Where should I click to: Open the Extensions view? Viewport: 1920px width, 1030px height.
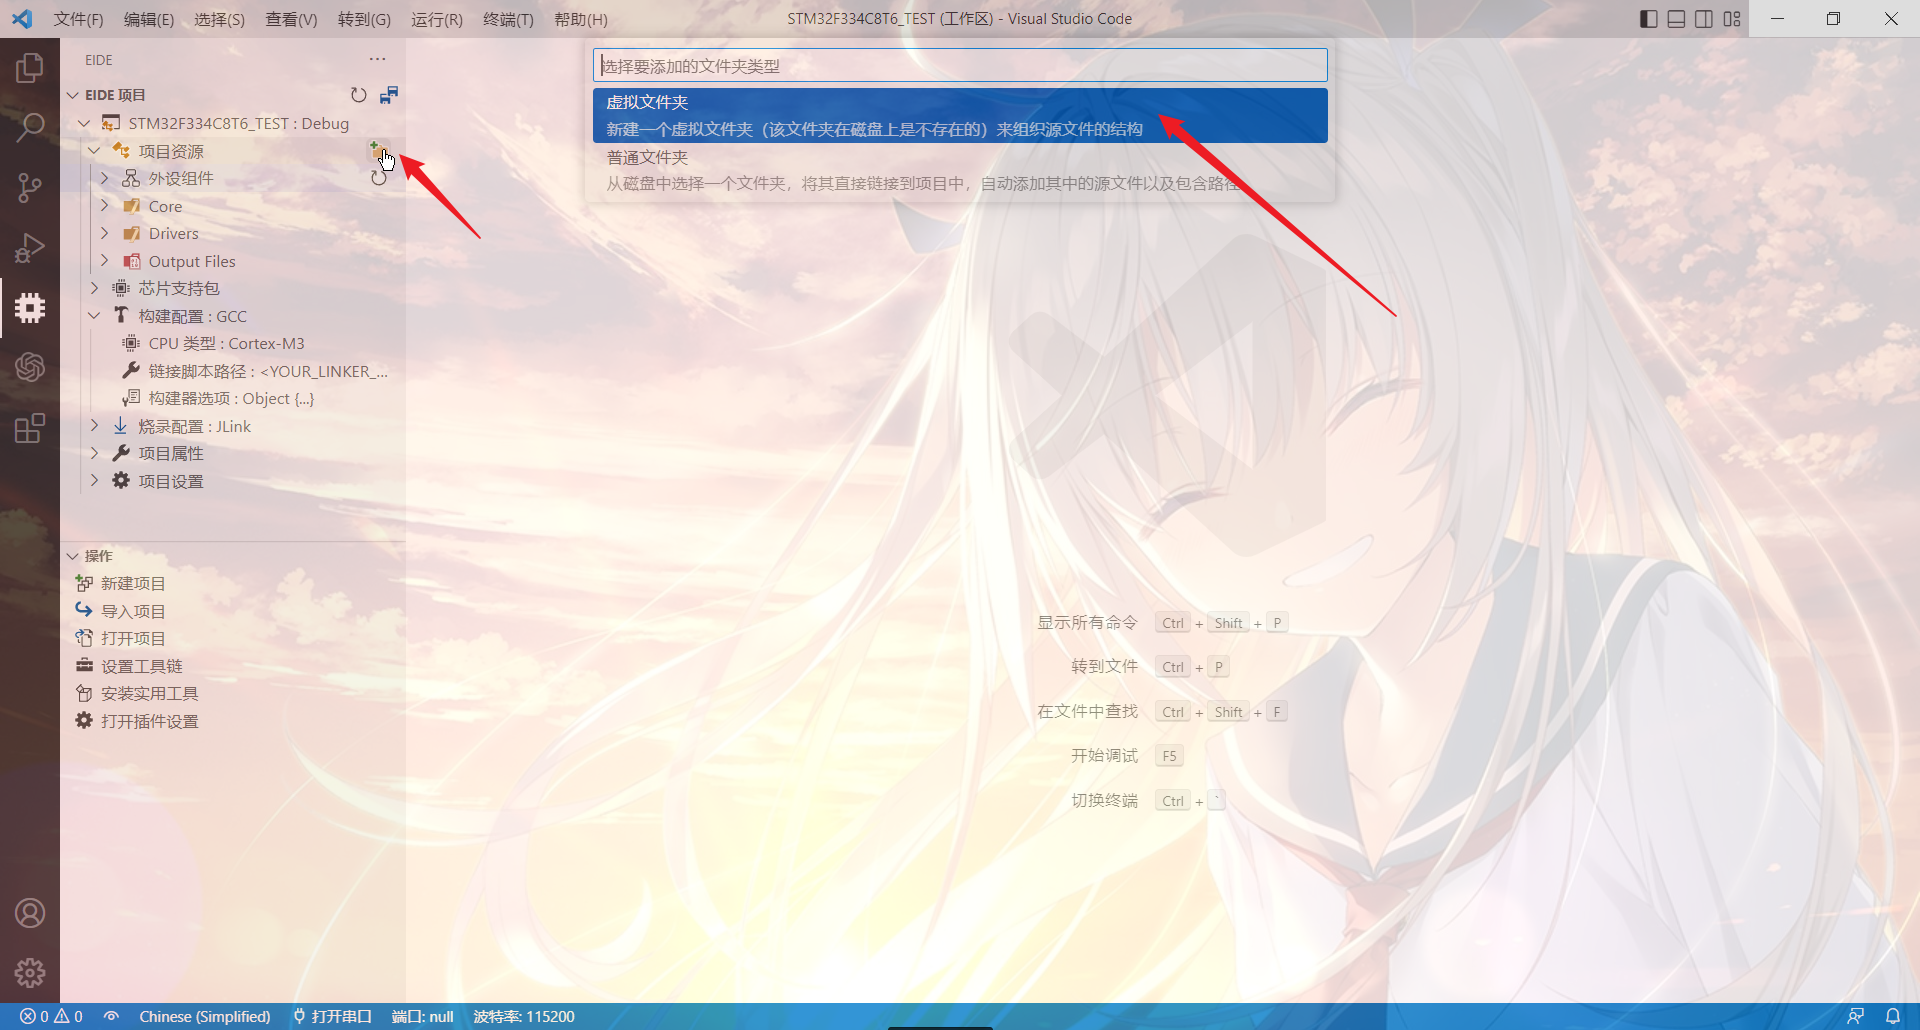pyautogui.click(x=30, y=428)
